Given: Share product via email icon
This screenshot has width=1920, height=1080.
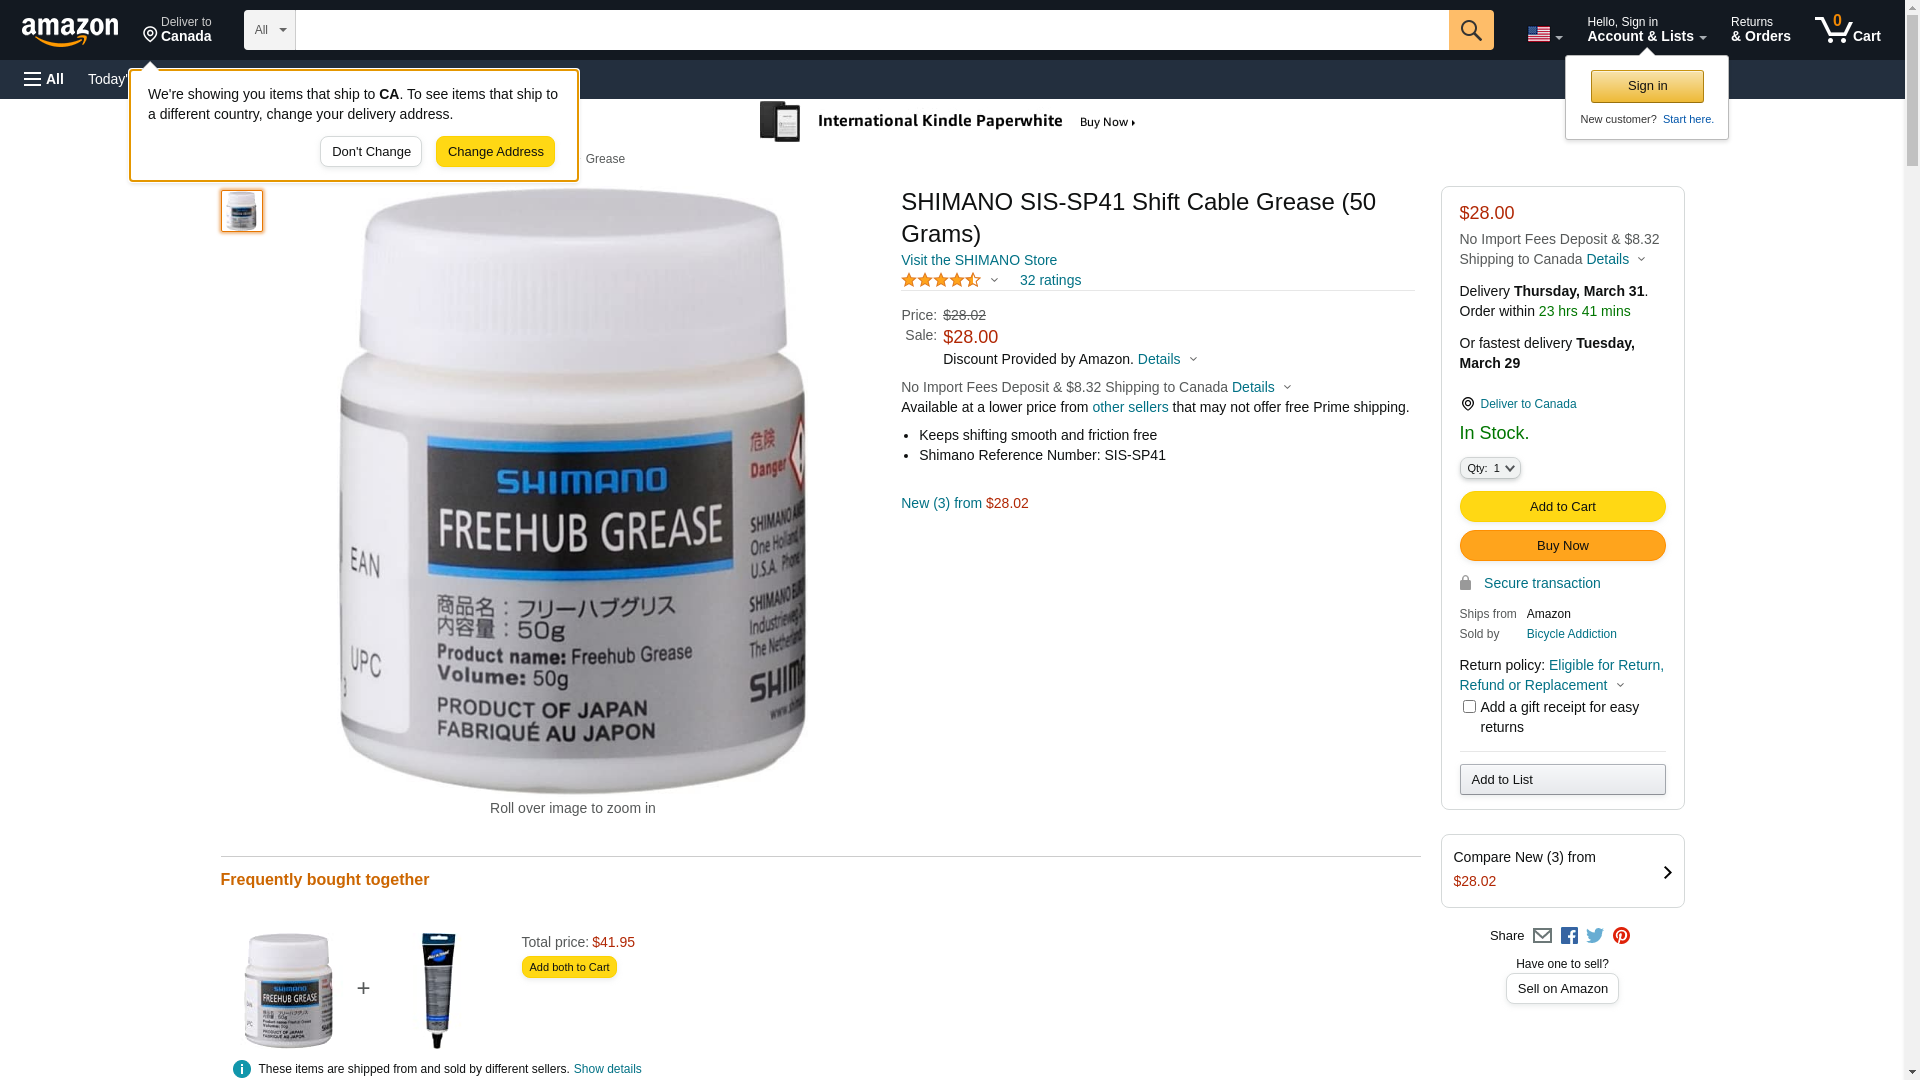Looking at the screenshot, I should pyautogui.click(x=1542, y=936).
